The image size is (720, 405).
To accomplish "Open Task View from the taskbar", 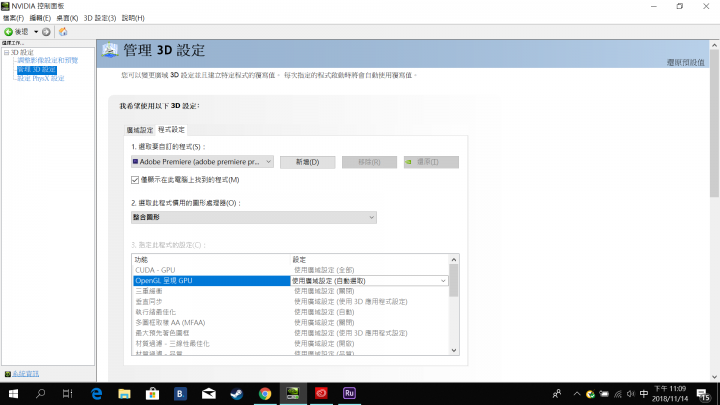I will click(x=68, y=394).
